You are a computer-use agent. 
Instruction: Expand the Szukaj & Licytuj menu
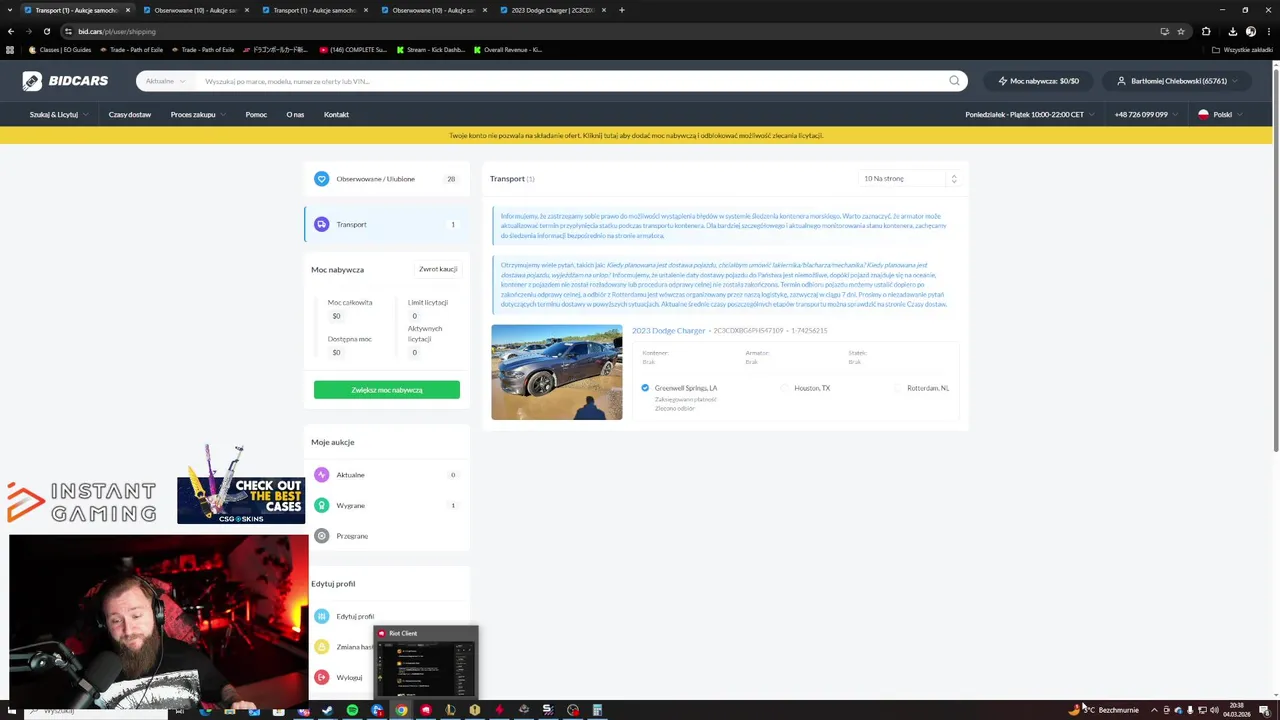pos(59,114)
